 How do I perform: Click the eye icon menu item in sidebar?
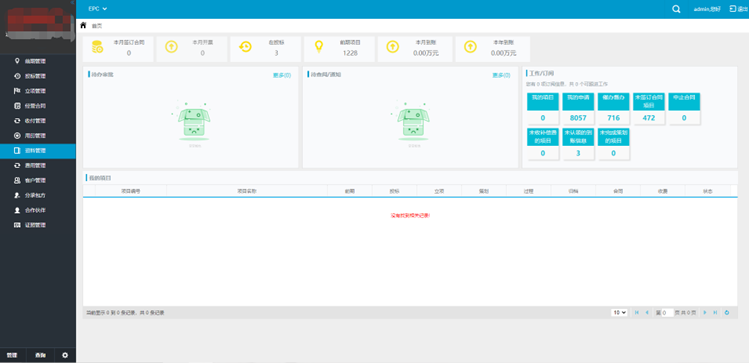coord(17,76)
